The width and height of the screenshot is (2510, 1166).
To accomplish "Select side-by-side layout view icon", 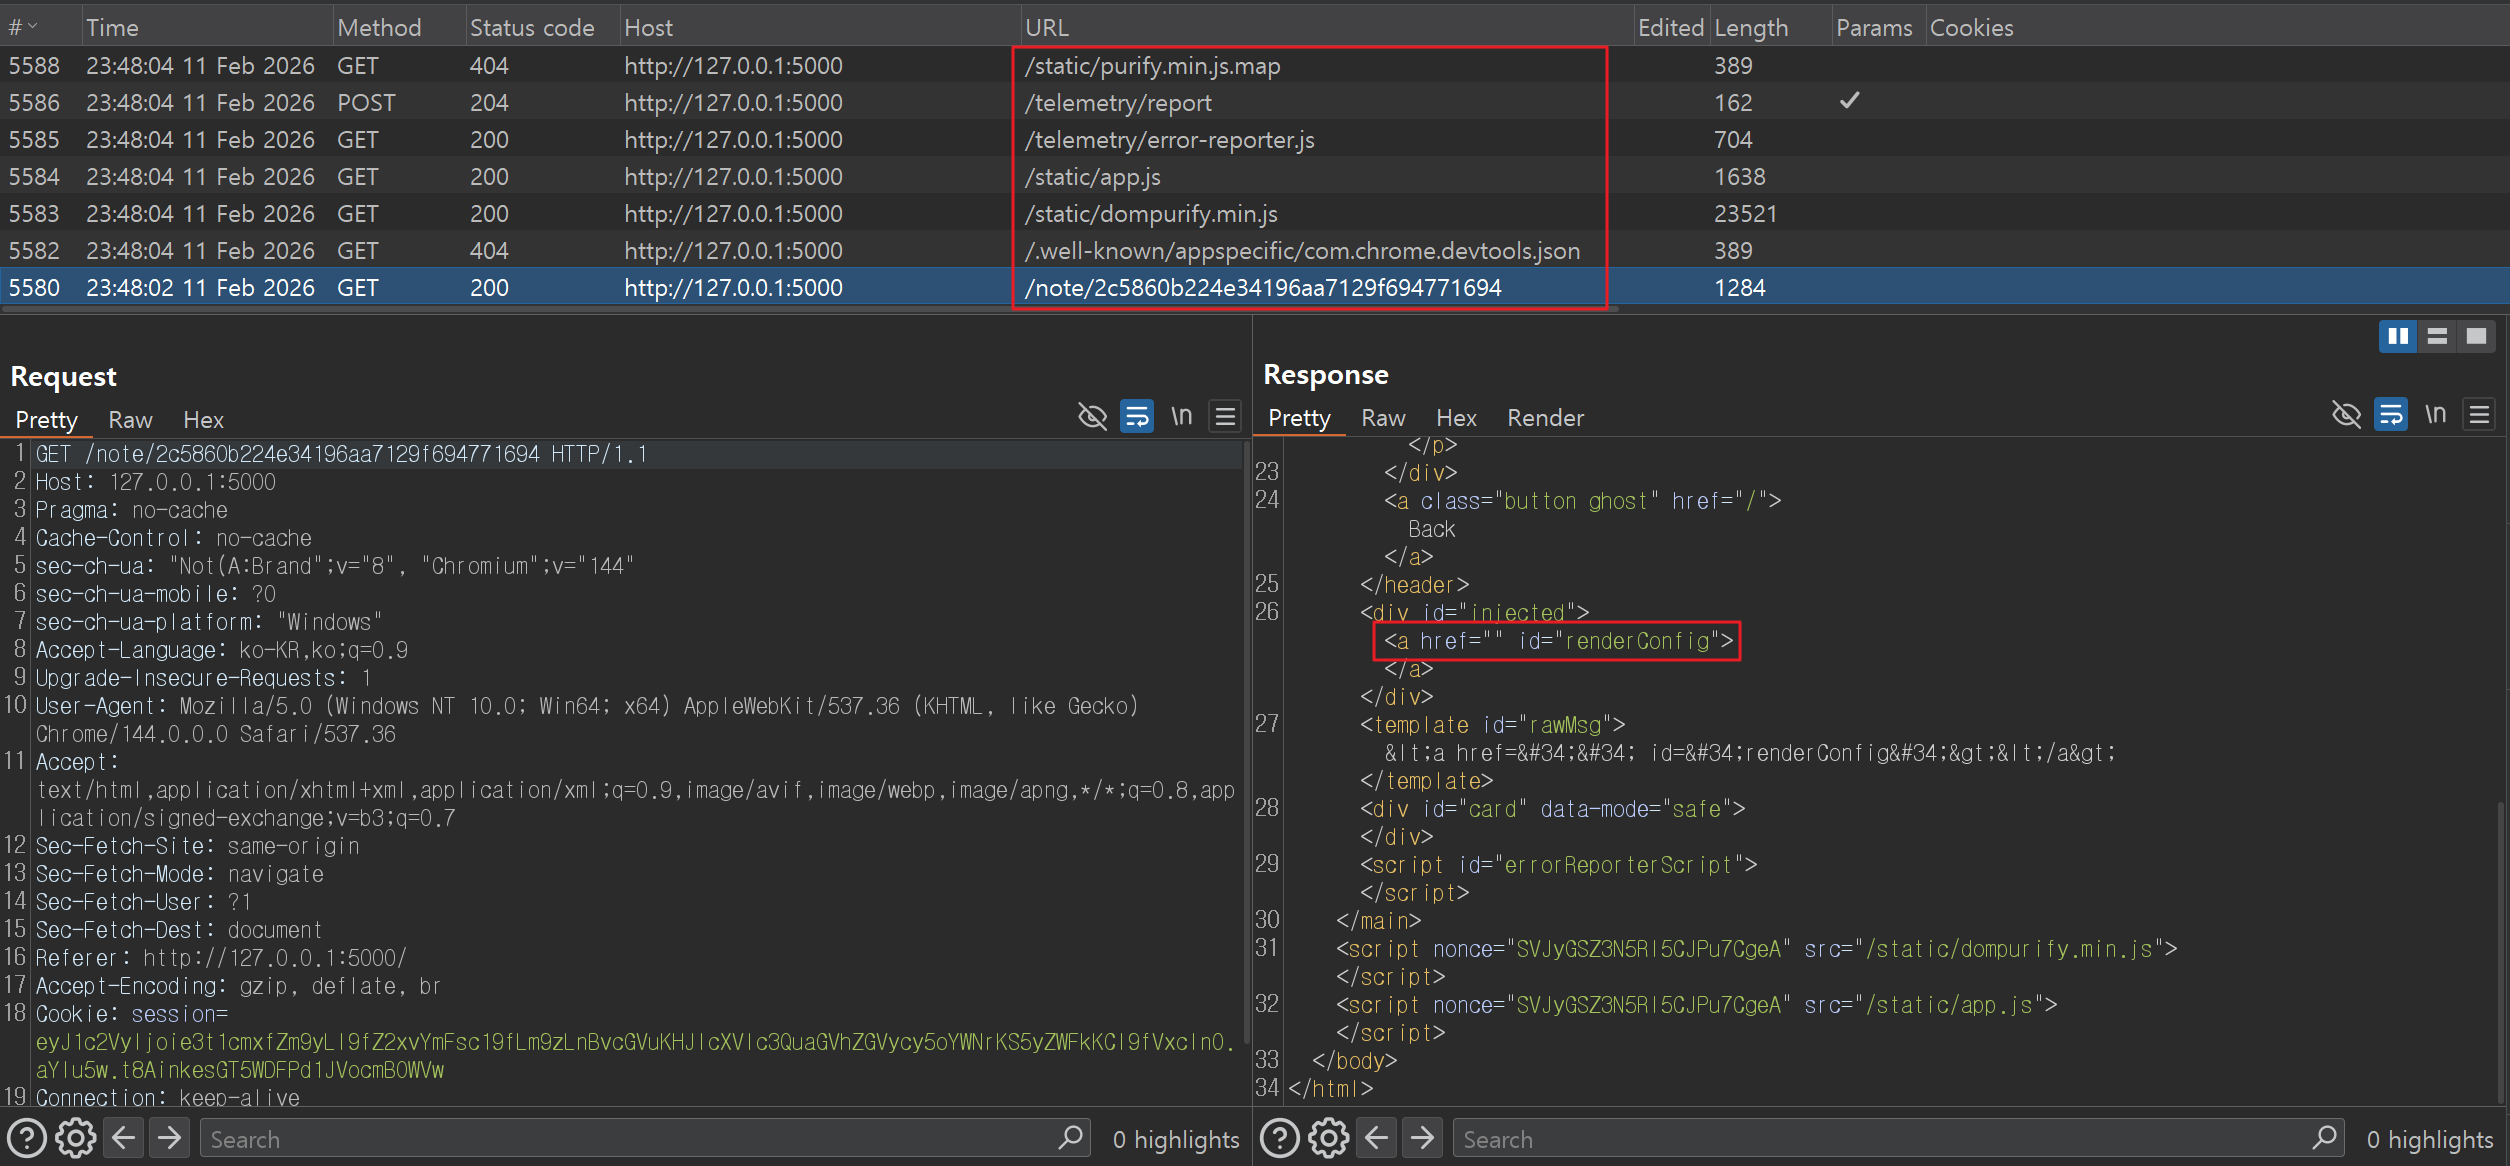I will coord(2398,336).
